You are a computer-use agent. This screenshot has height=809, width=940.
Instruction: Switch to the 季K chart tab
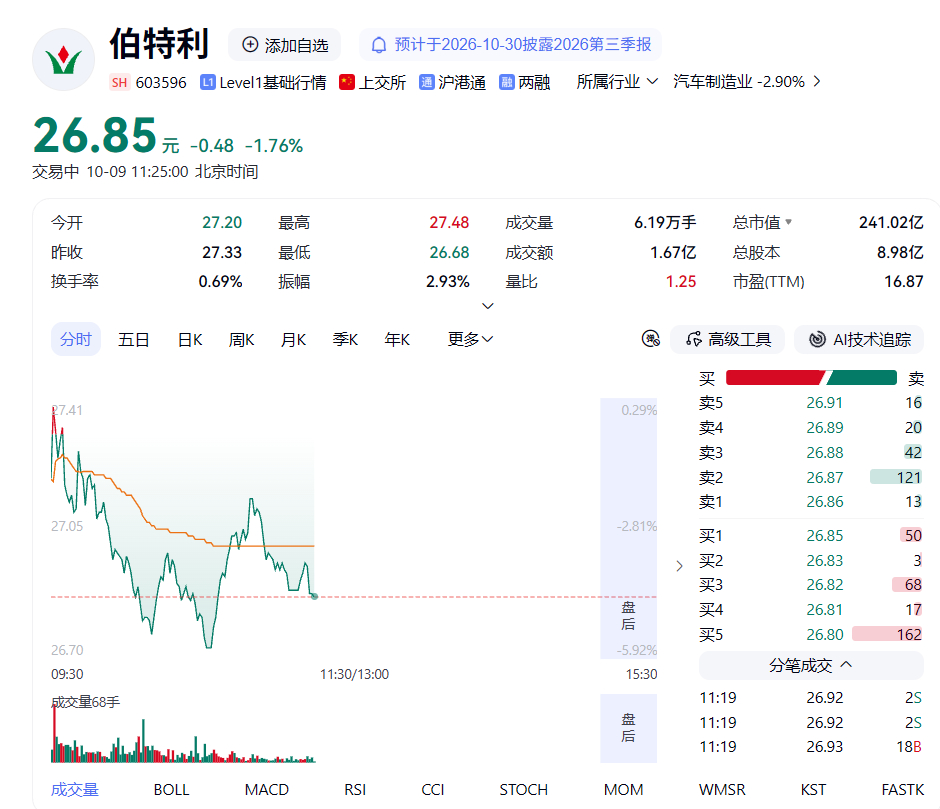coord(345,340)
